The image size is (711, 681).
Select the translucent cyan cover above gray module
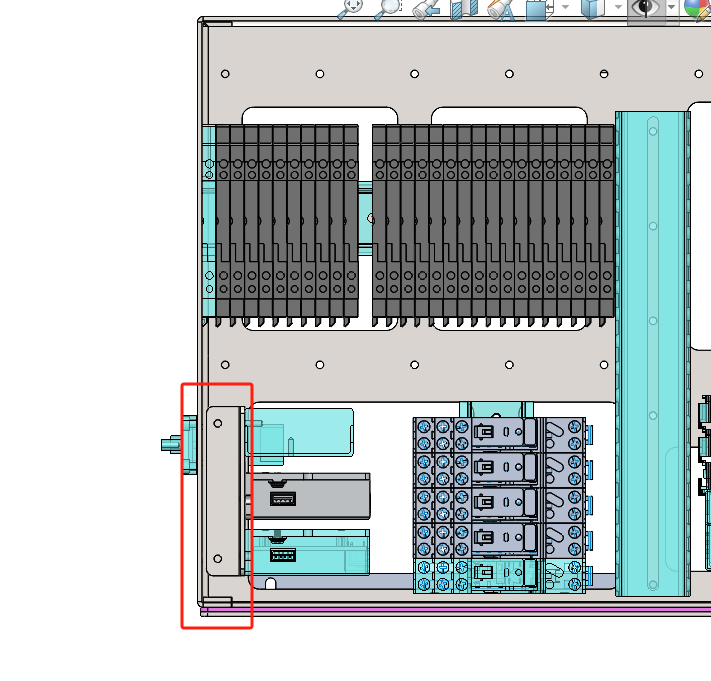click(310, 430)
